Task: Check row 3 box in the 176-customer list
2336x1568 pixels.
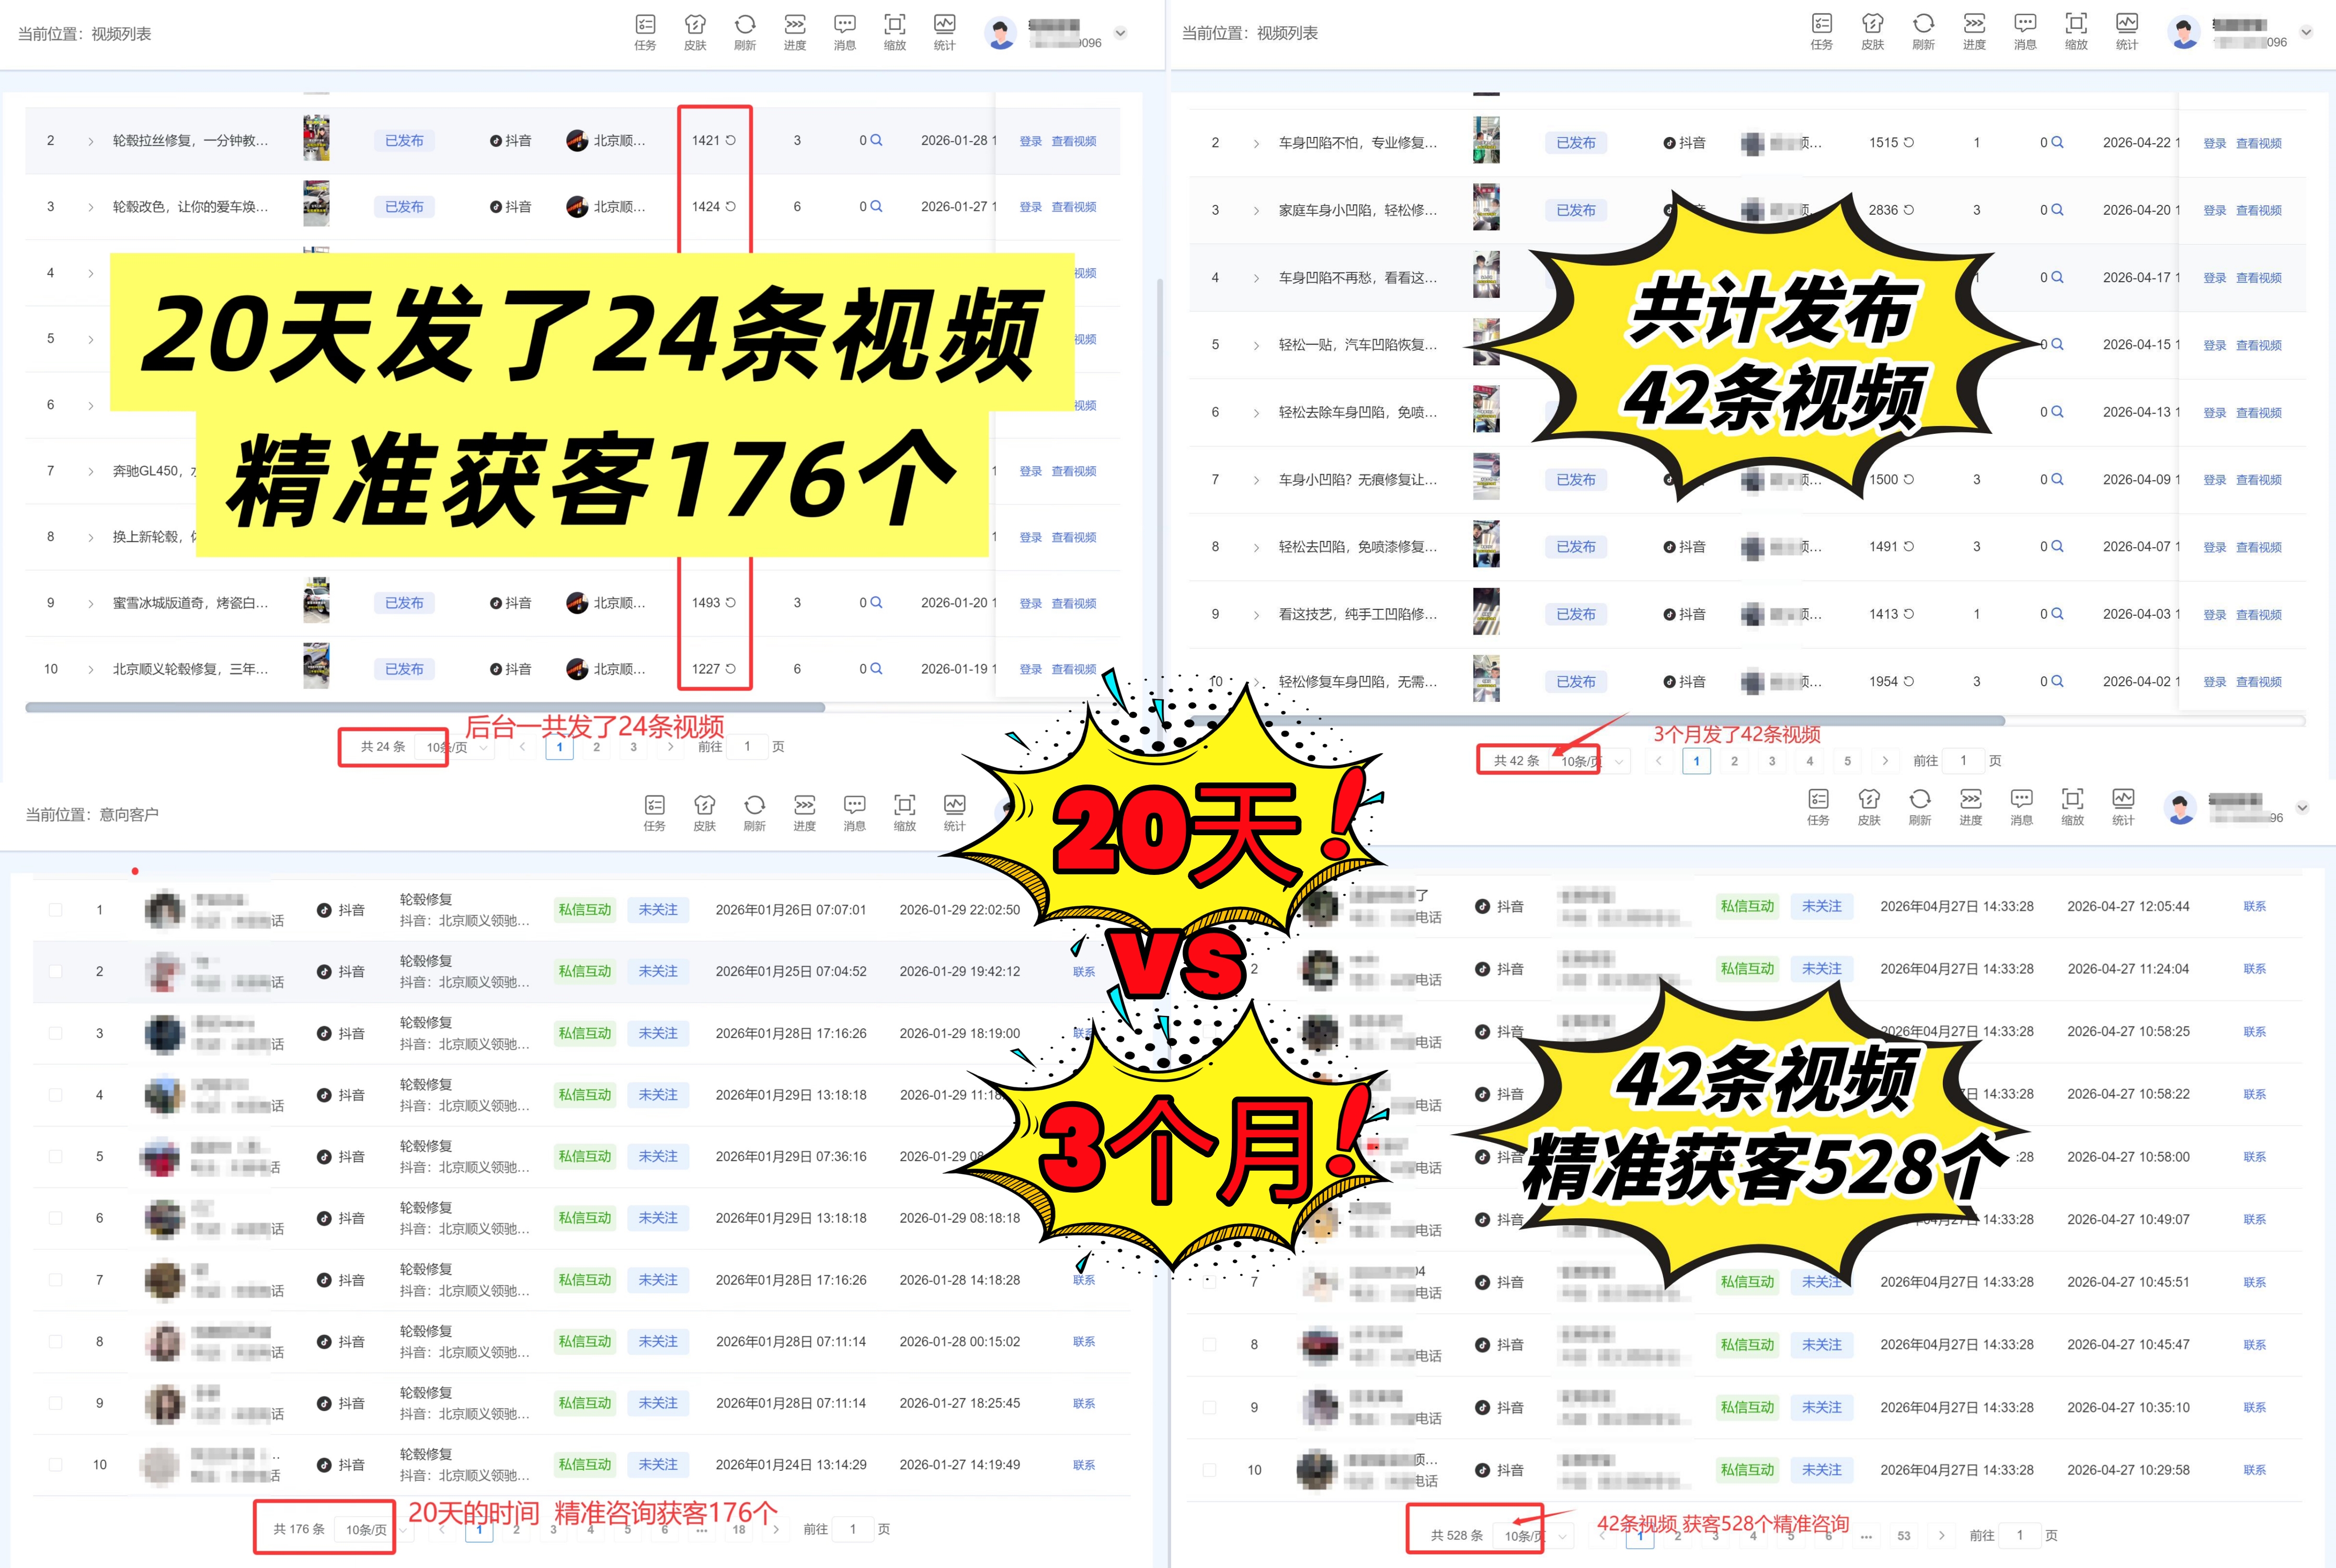Action: pos(56,1033)
